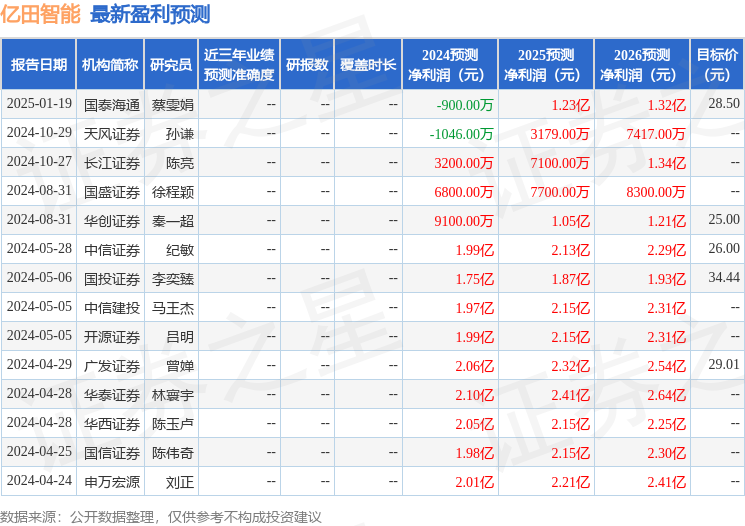Select analyst name 吕明
The image size is (745, 526).
(x=180, y=337)
